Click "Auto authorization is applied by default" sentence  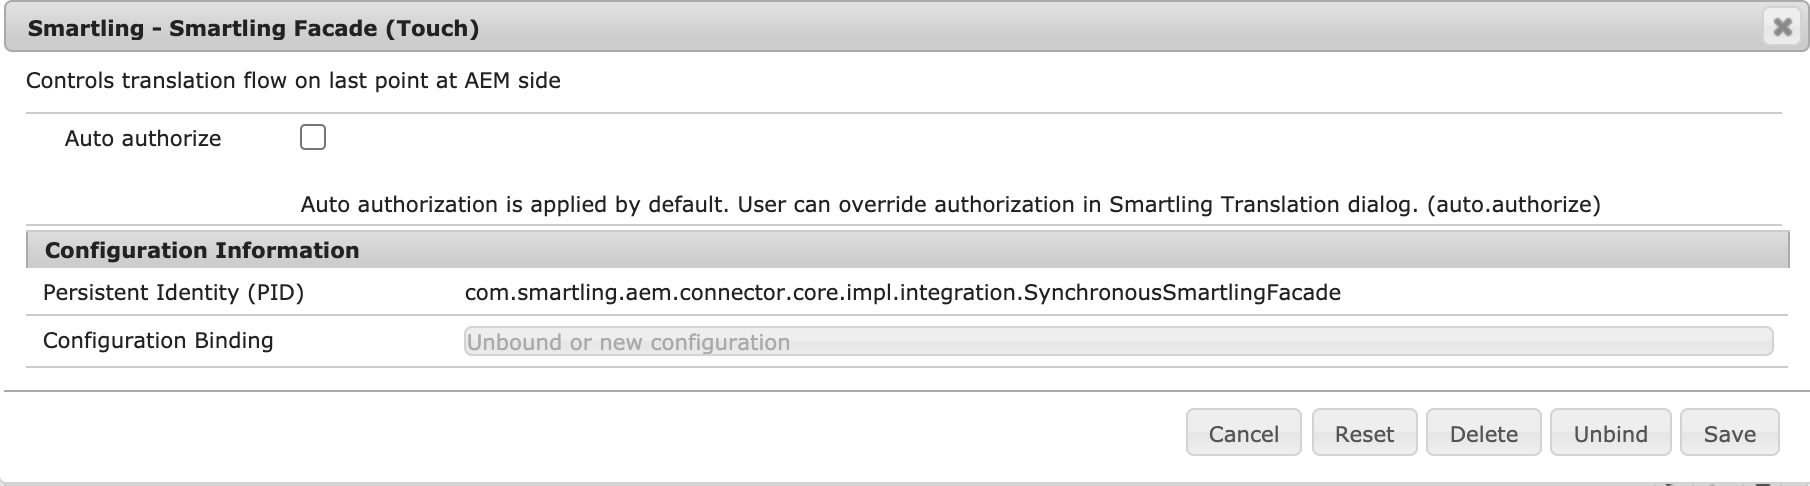pos(514,205)
